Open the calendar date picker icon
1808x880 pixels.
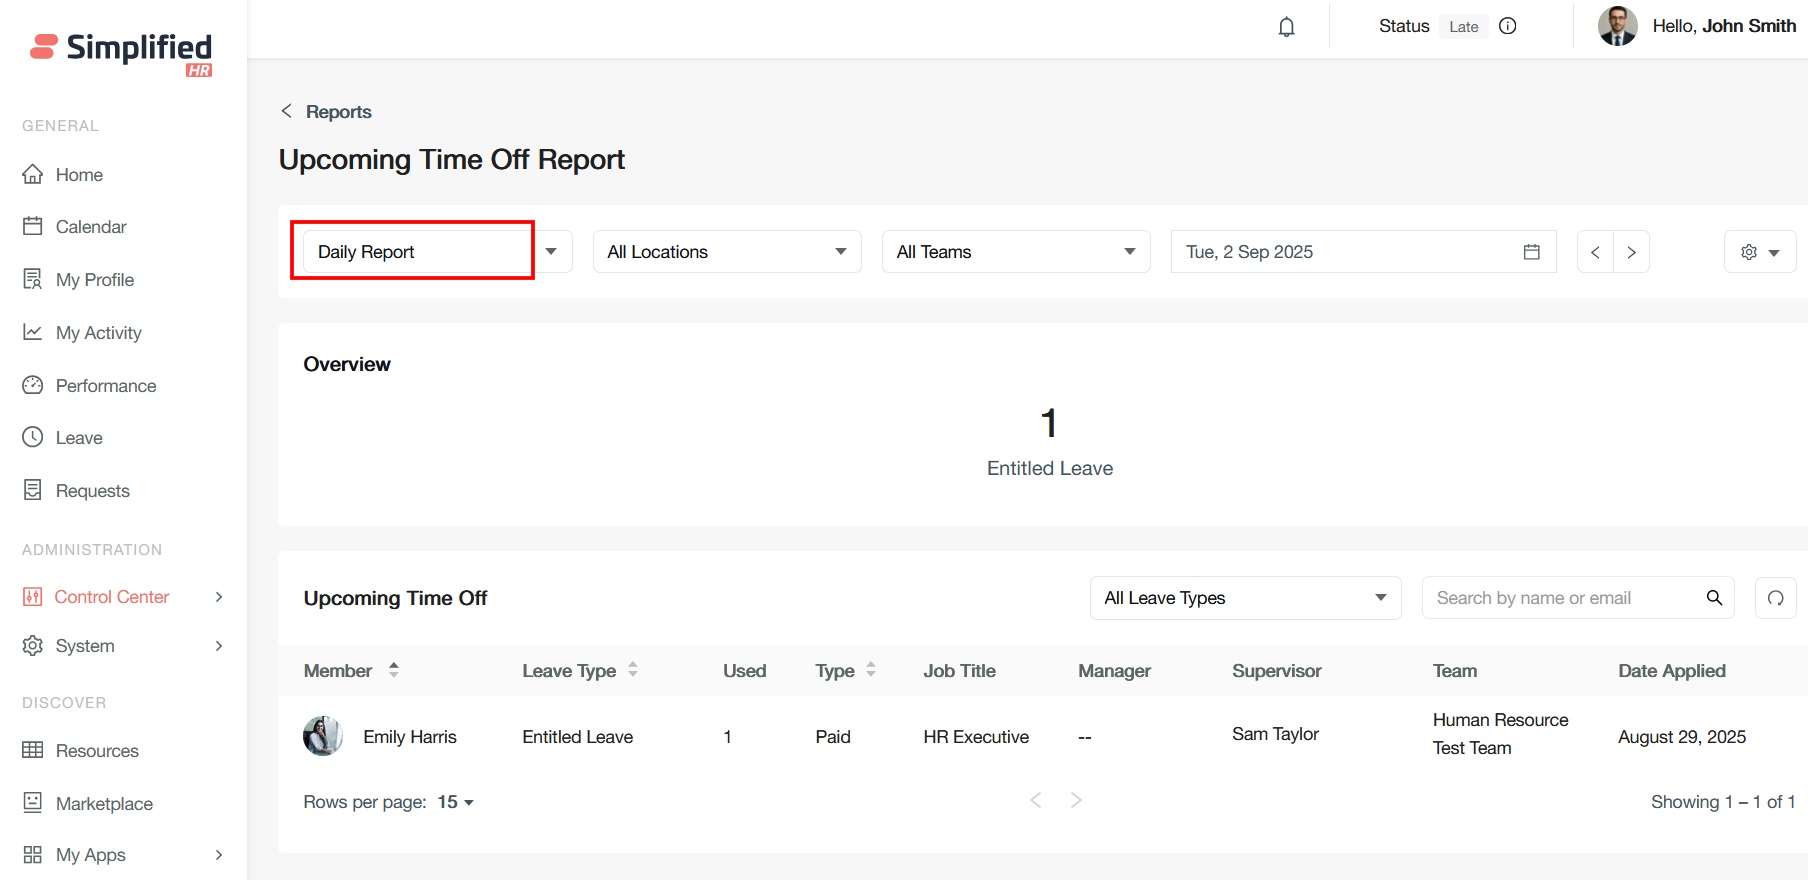pos(1531,252)
